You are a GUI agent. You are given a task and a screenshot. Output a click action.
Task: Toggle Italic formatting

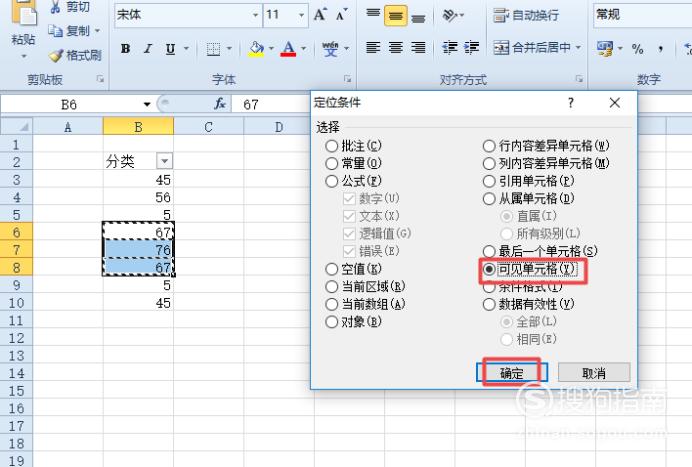click(148, 49)
